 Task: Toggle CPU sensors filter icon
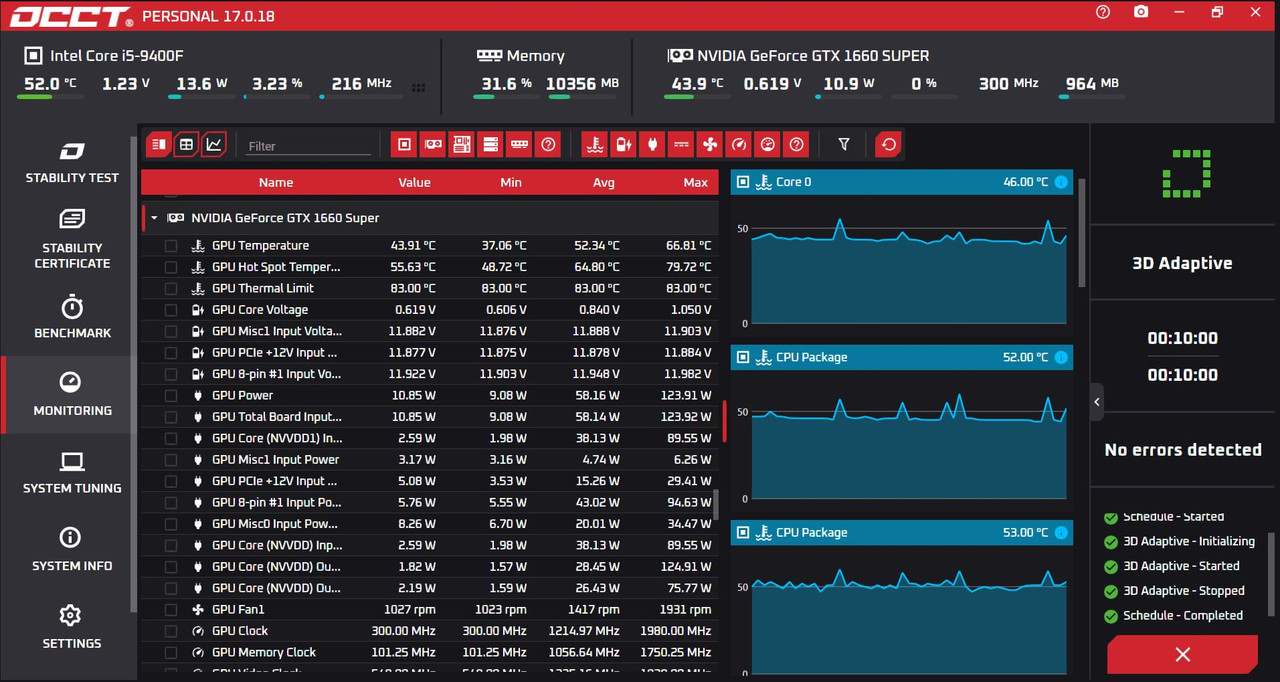(404, 145)
